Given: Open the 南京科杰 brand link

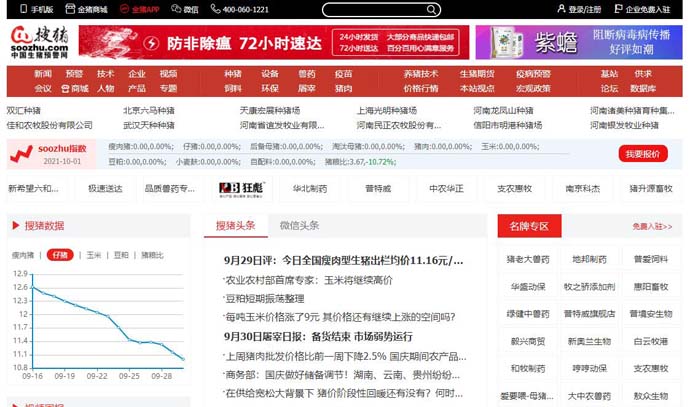Looking at the screenshot, I should 583,189.
